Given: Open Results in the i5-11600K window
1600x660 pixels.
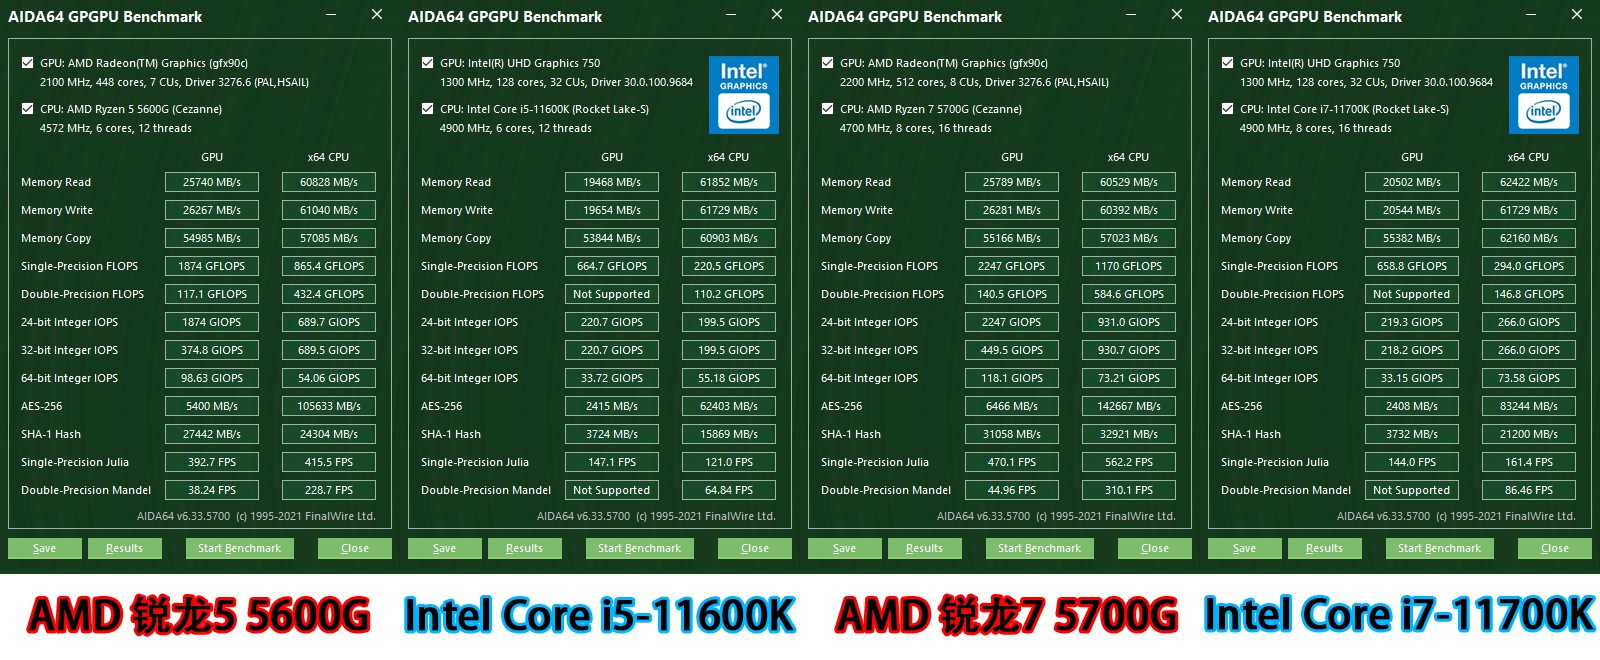Looking at the screenshot, I should 524,548.
